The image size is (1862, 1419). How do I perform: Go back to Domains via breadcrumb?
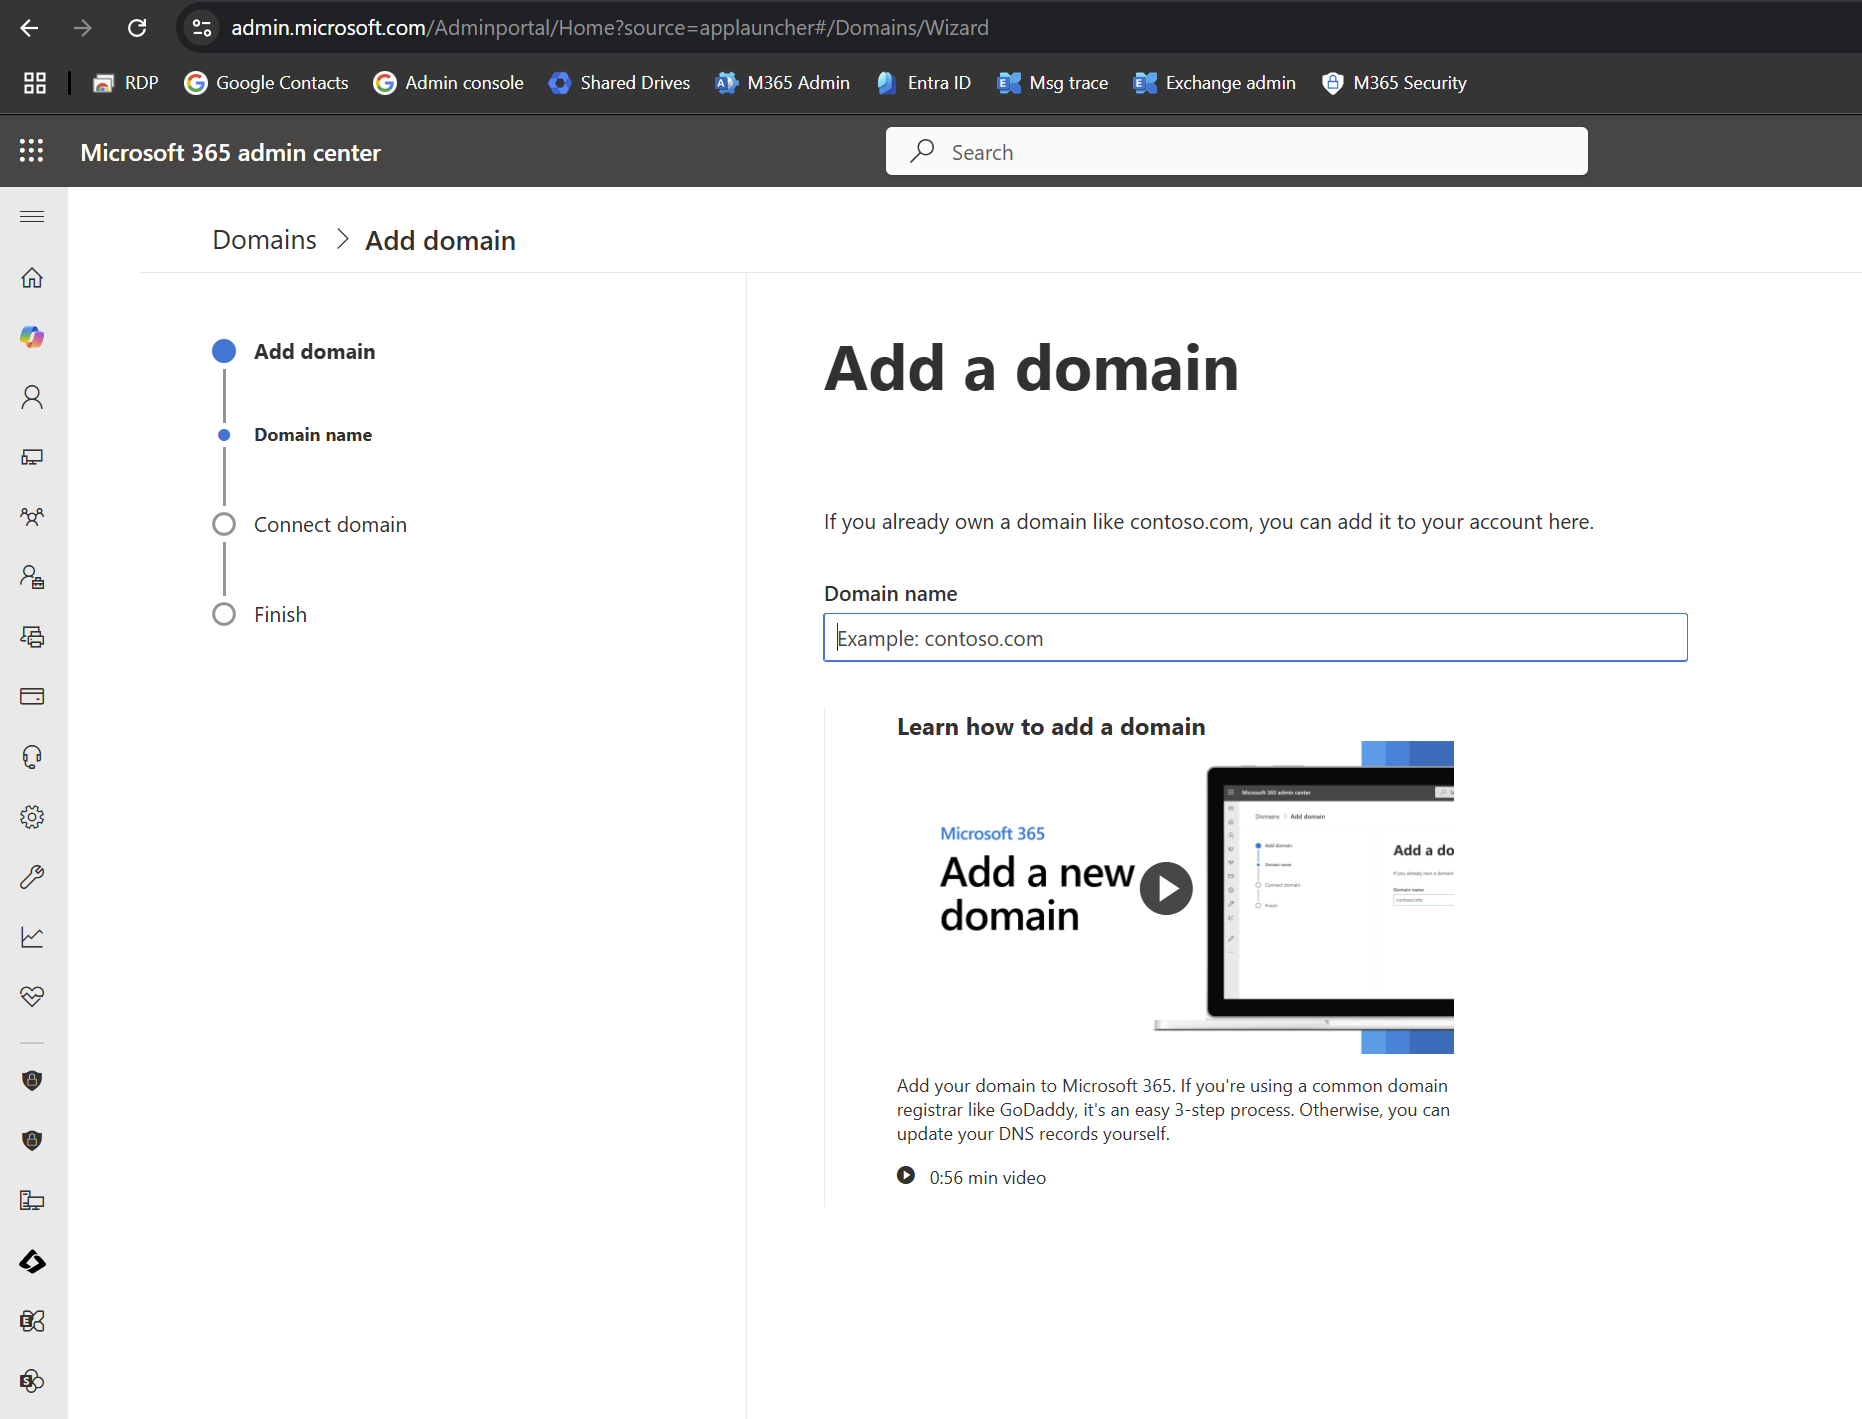tap(264, 240)
